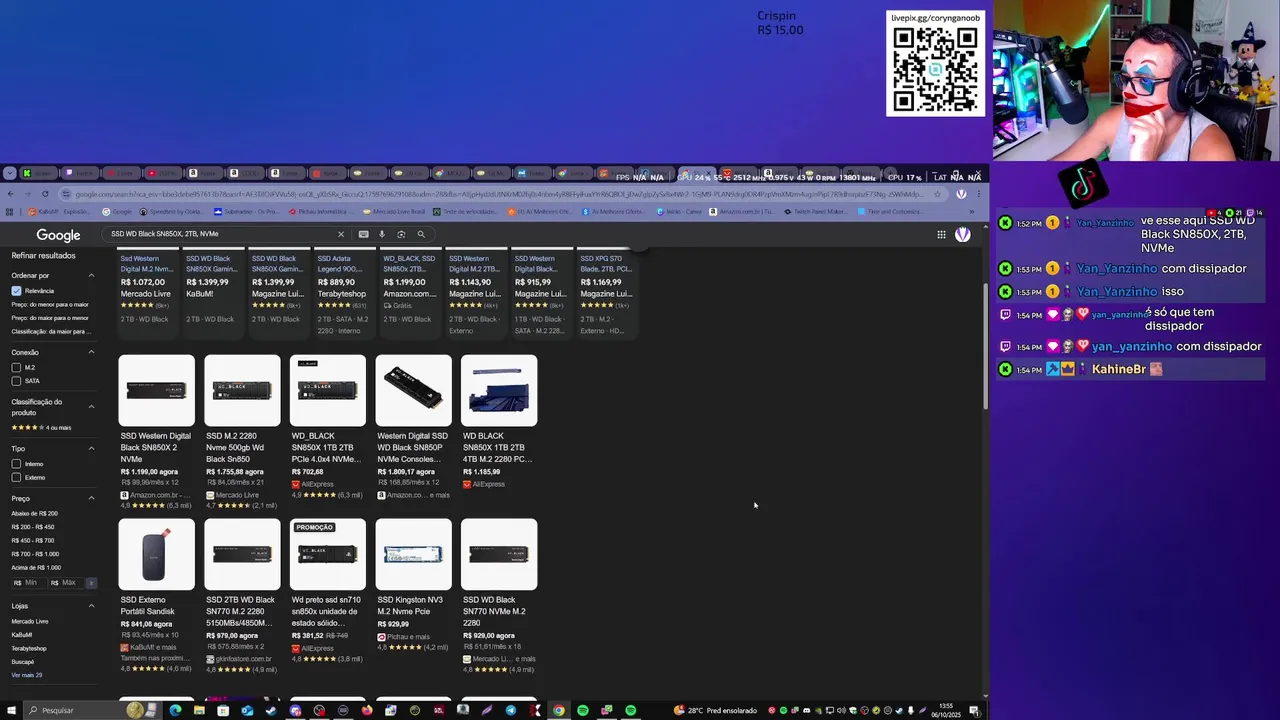Check the Interno type filter
This screenshot has width=1280, height=720.
pyautogui.click(x=16, y=464)
